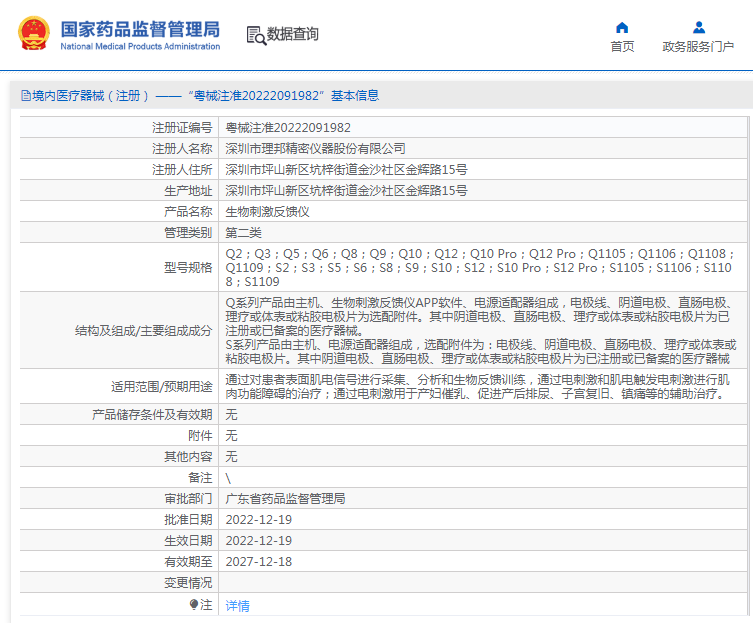Screen dimensions: 753x623
Task: Click the 管理类别 row label
Action: [x=188, y=233]
